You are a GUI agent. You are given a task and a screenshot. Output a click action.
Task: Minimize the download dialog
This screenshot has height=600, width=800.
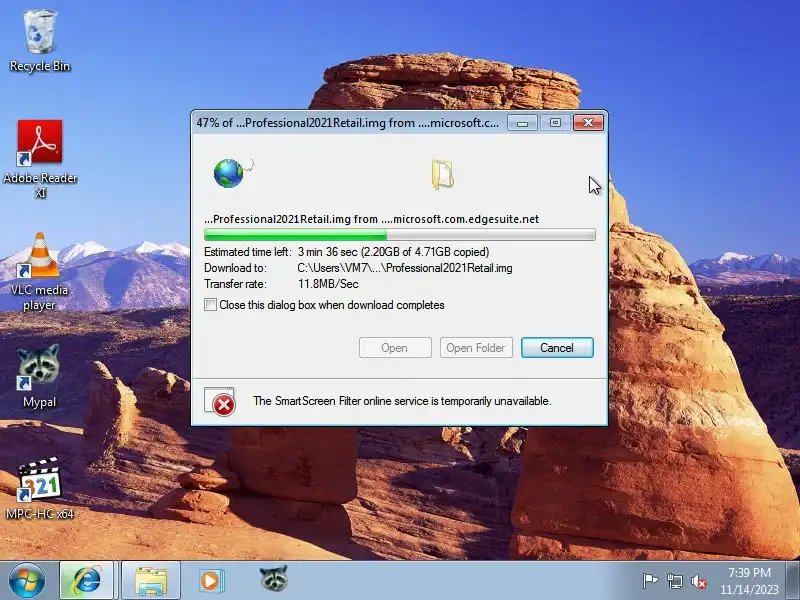(522, 122)
